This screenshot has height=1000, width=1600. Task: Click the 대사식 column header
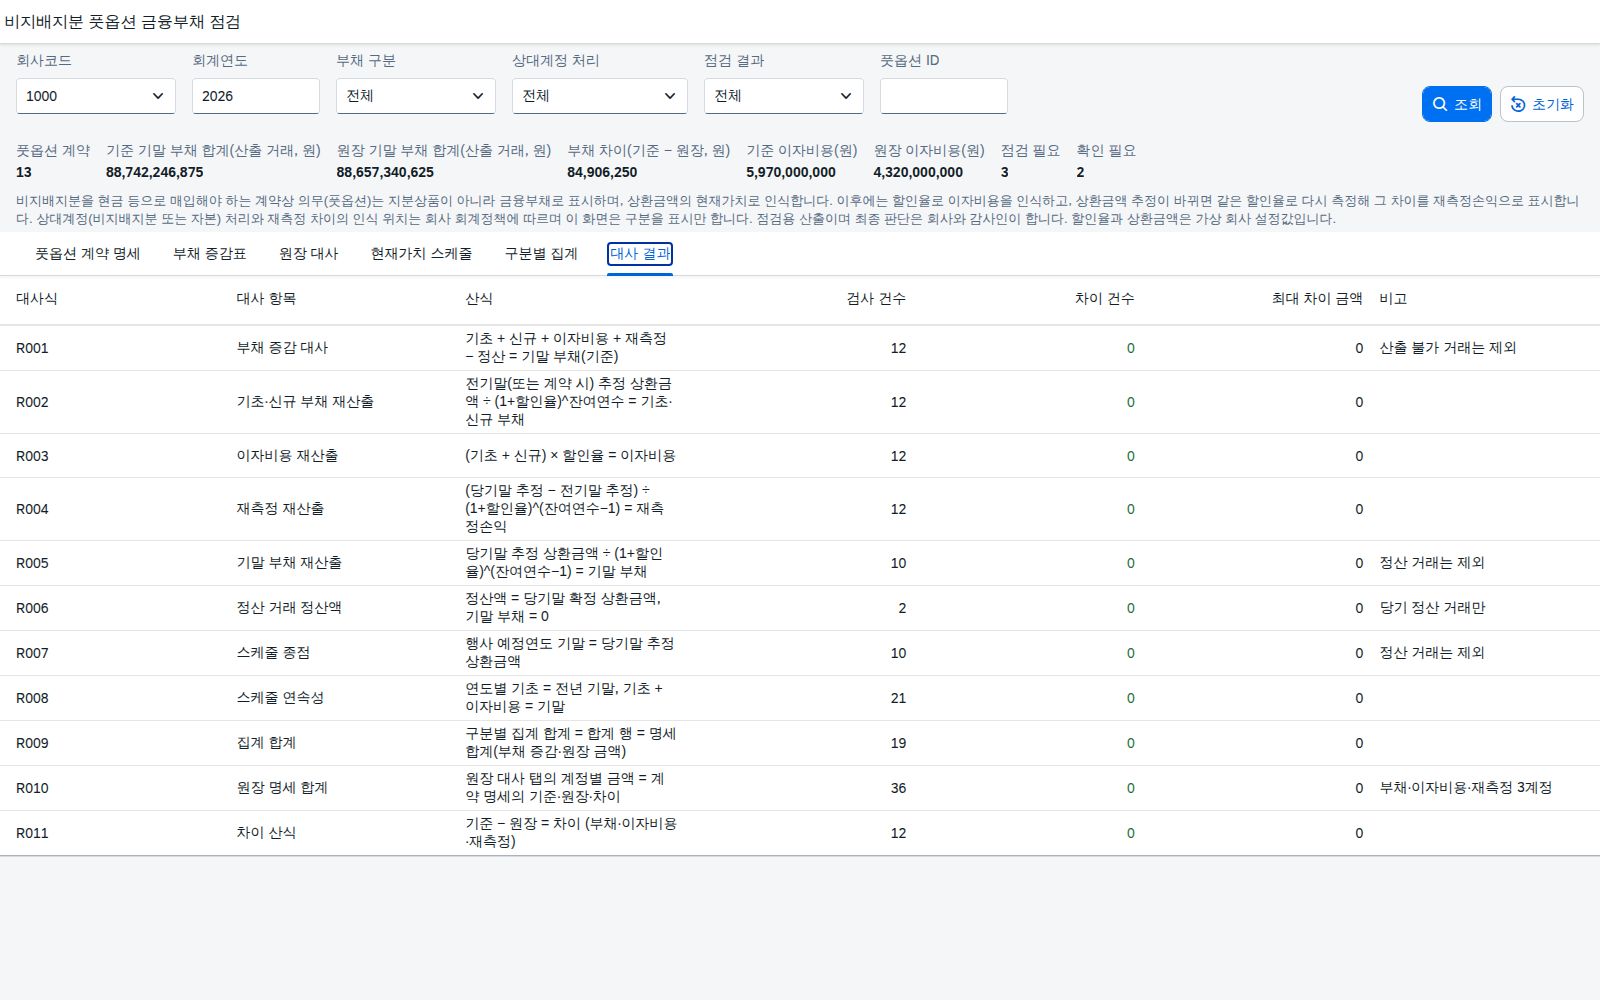tap(37, 299)
